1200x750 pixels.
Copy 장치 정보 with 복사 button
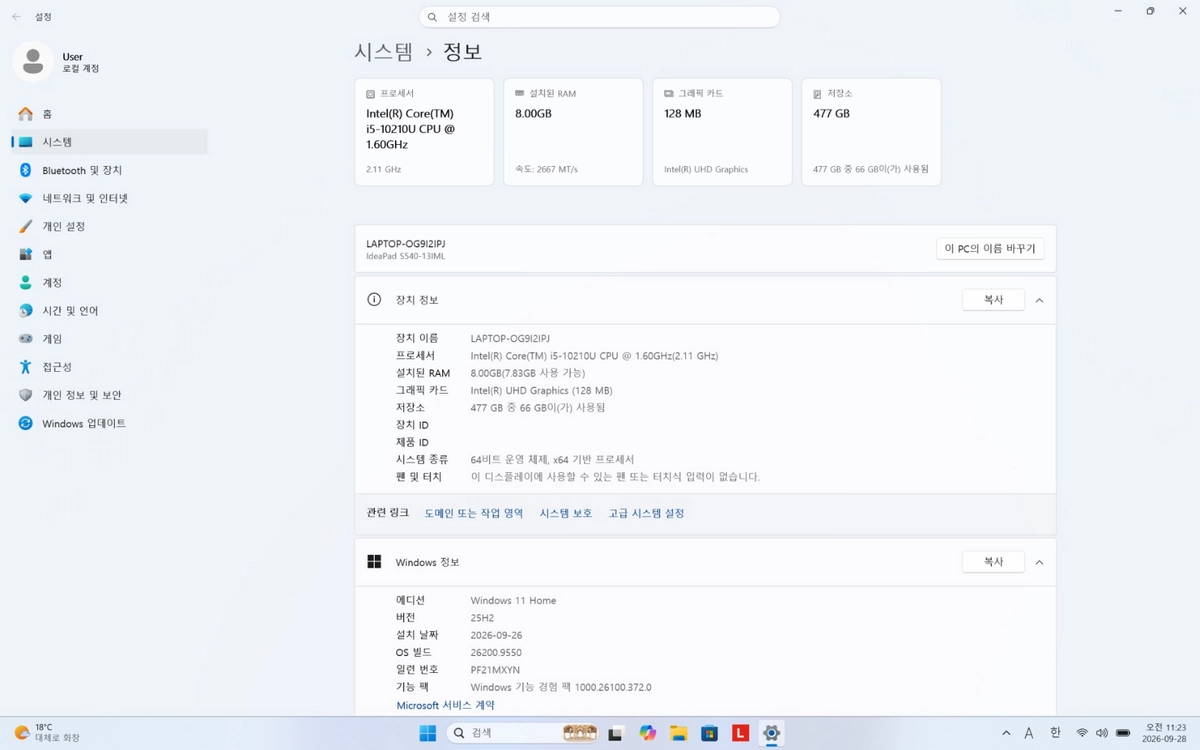993,299
